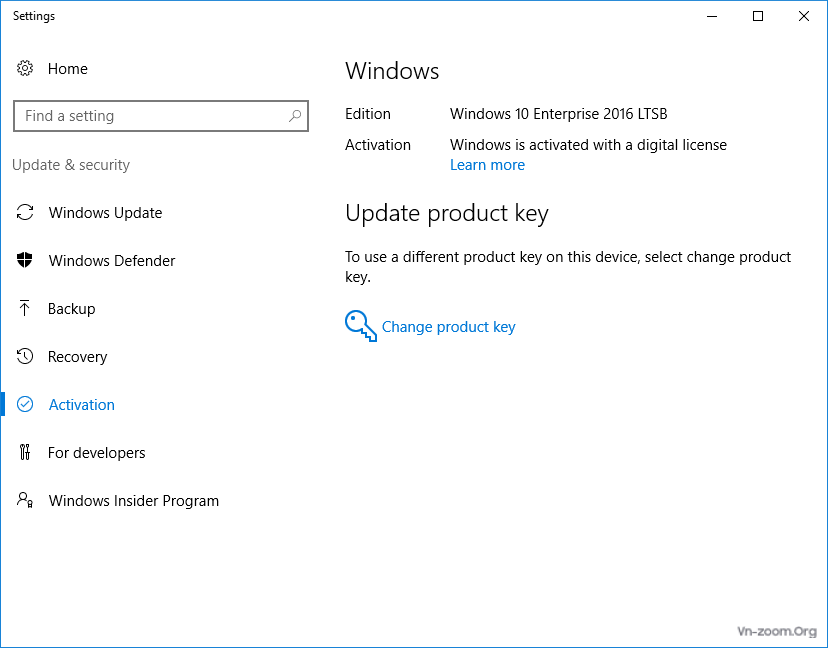Click the Windows heading text
828x648 pixels.
(392, 71)
